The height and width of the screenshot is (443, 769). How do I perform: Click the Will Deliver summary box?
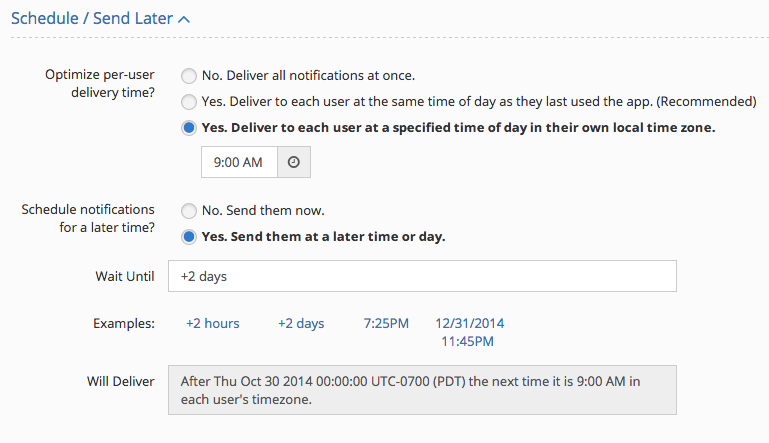tap(422, 390)
